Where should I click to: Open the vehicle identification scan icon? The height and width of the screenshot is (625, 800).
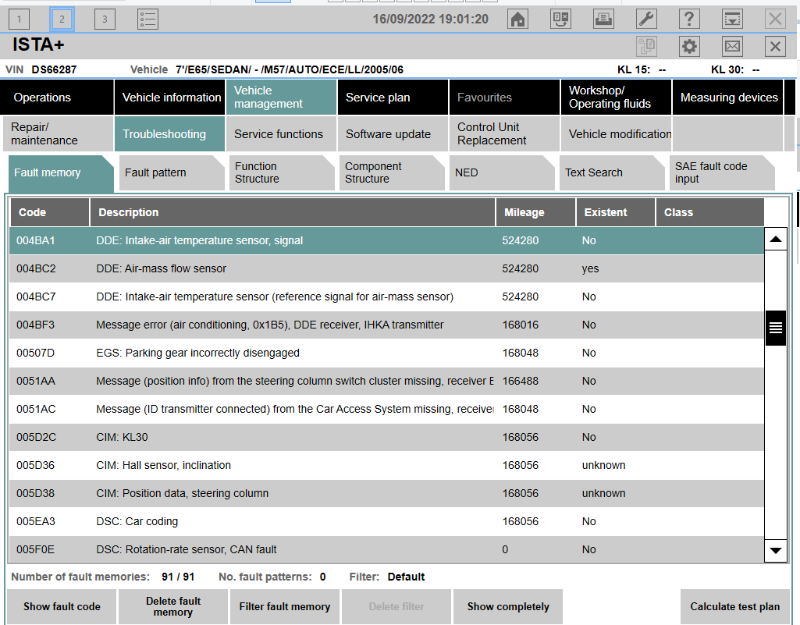[560, 19]
